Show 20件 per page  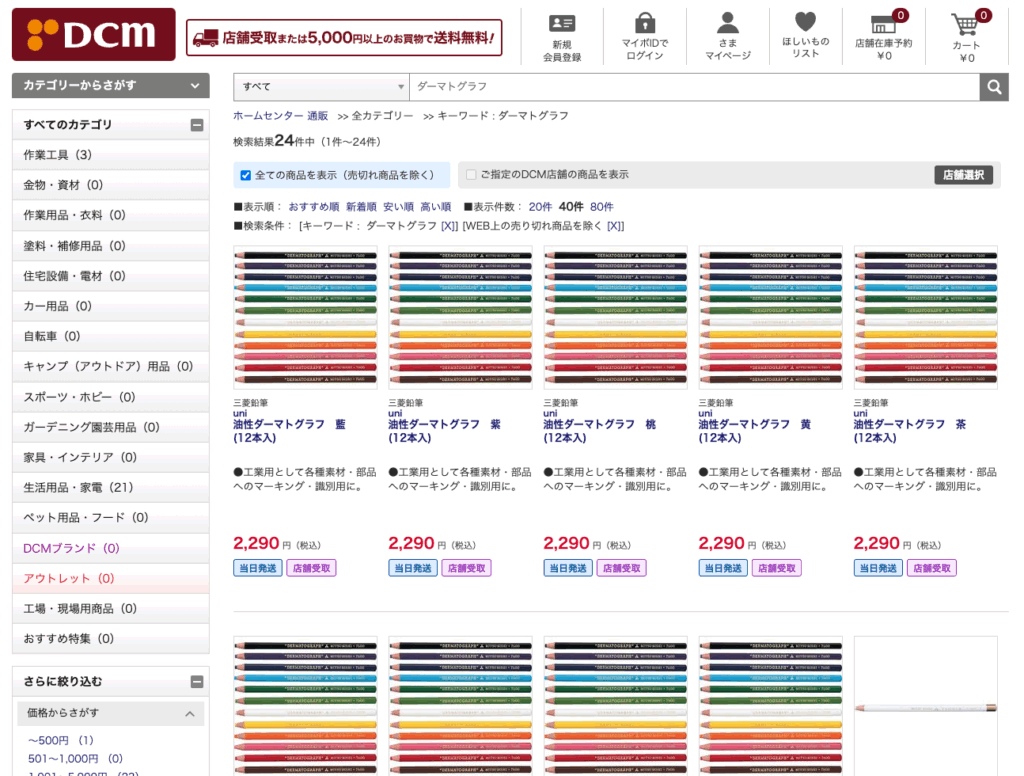[x=540, y=207]
